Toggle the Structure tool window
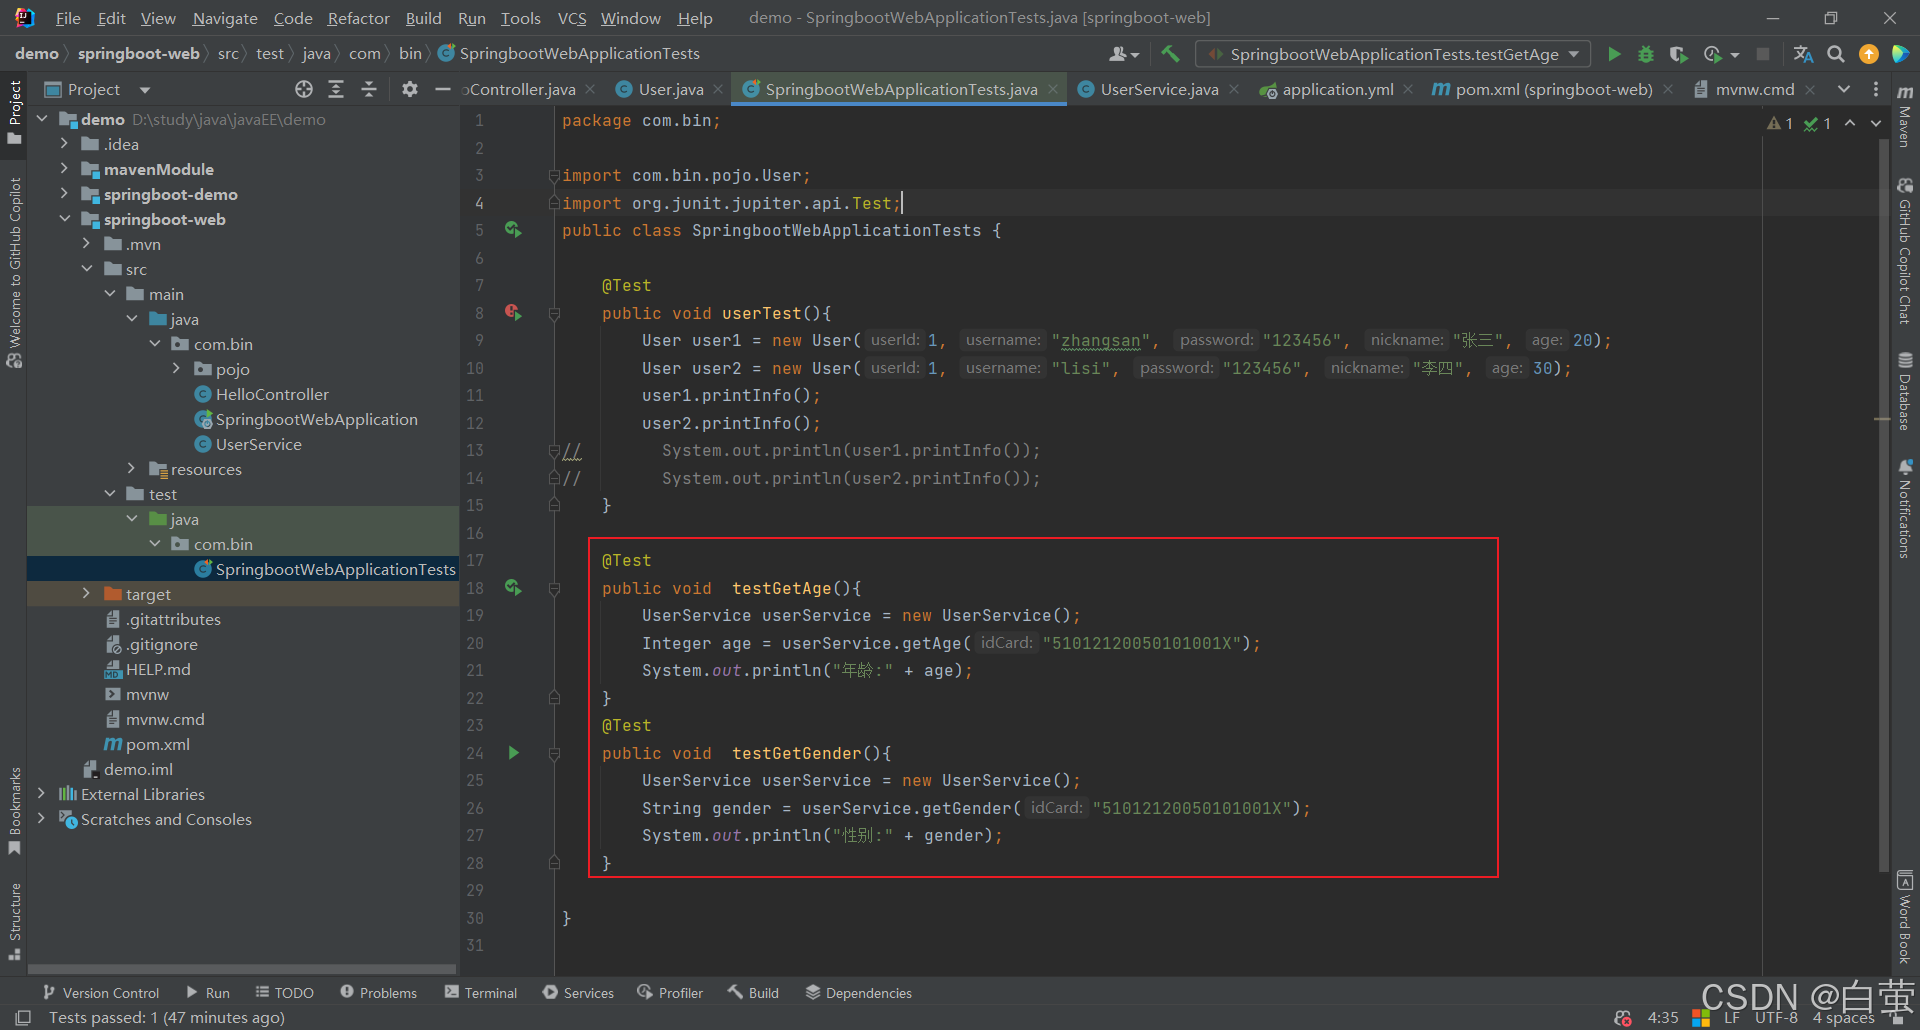 15,921
